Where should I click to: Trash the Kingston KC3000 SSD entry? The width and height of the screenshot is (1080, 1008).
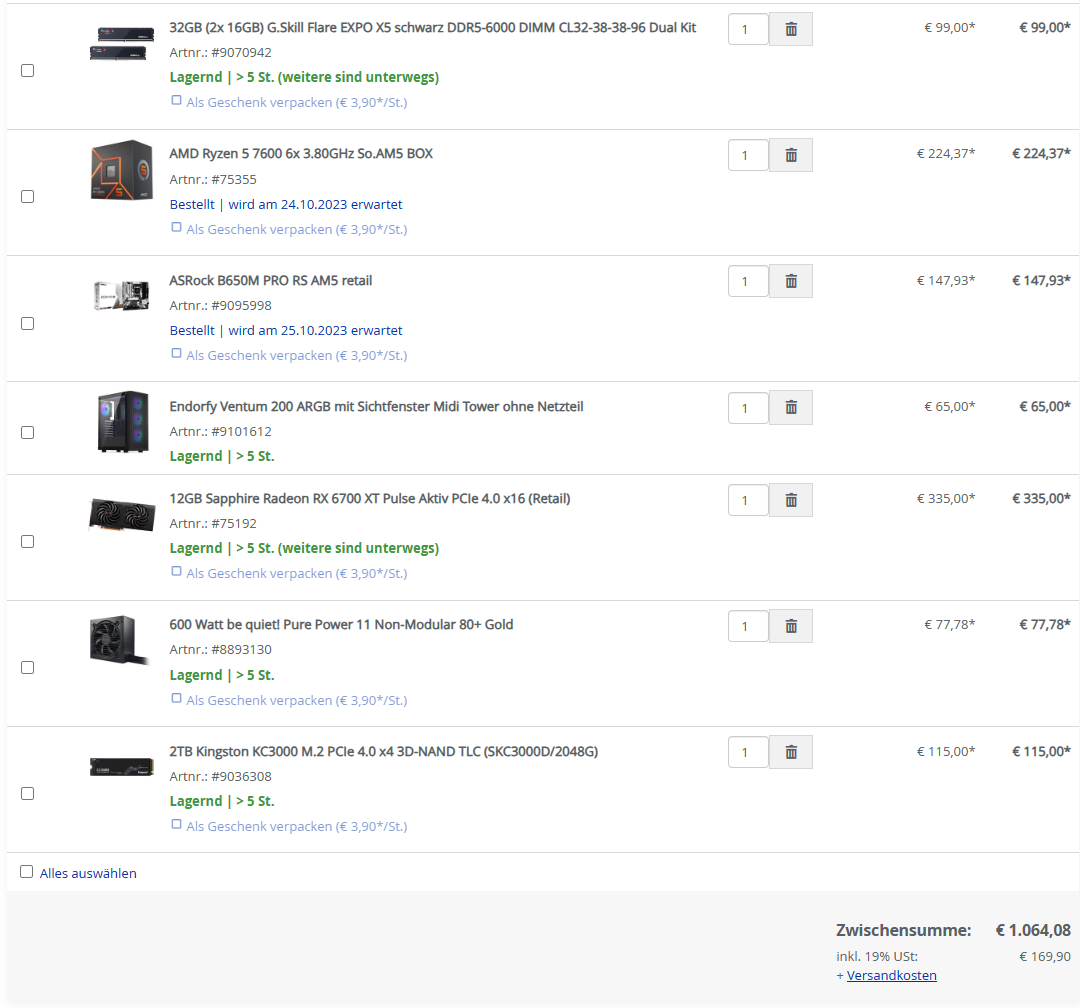tap(790, 752)
